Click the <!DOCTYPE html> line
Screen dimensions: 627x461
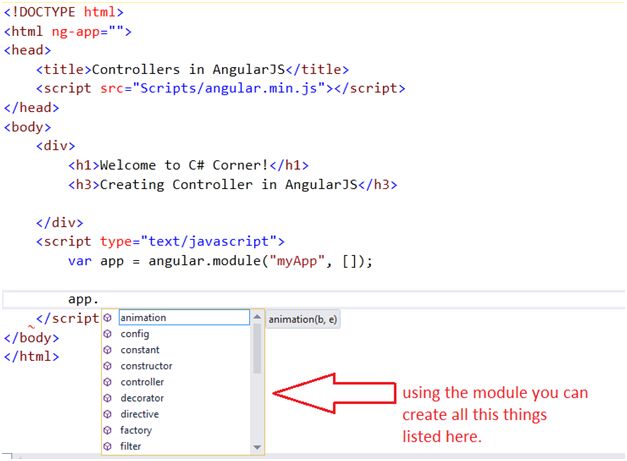(64, 12)
